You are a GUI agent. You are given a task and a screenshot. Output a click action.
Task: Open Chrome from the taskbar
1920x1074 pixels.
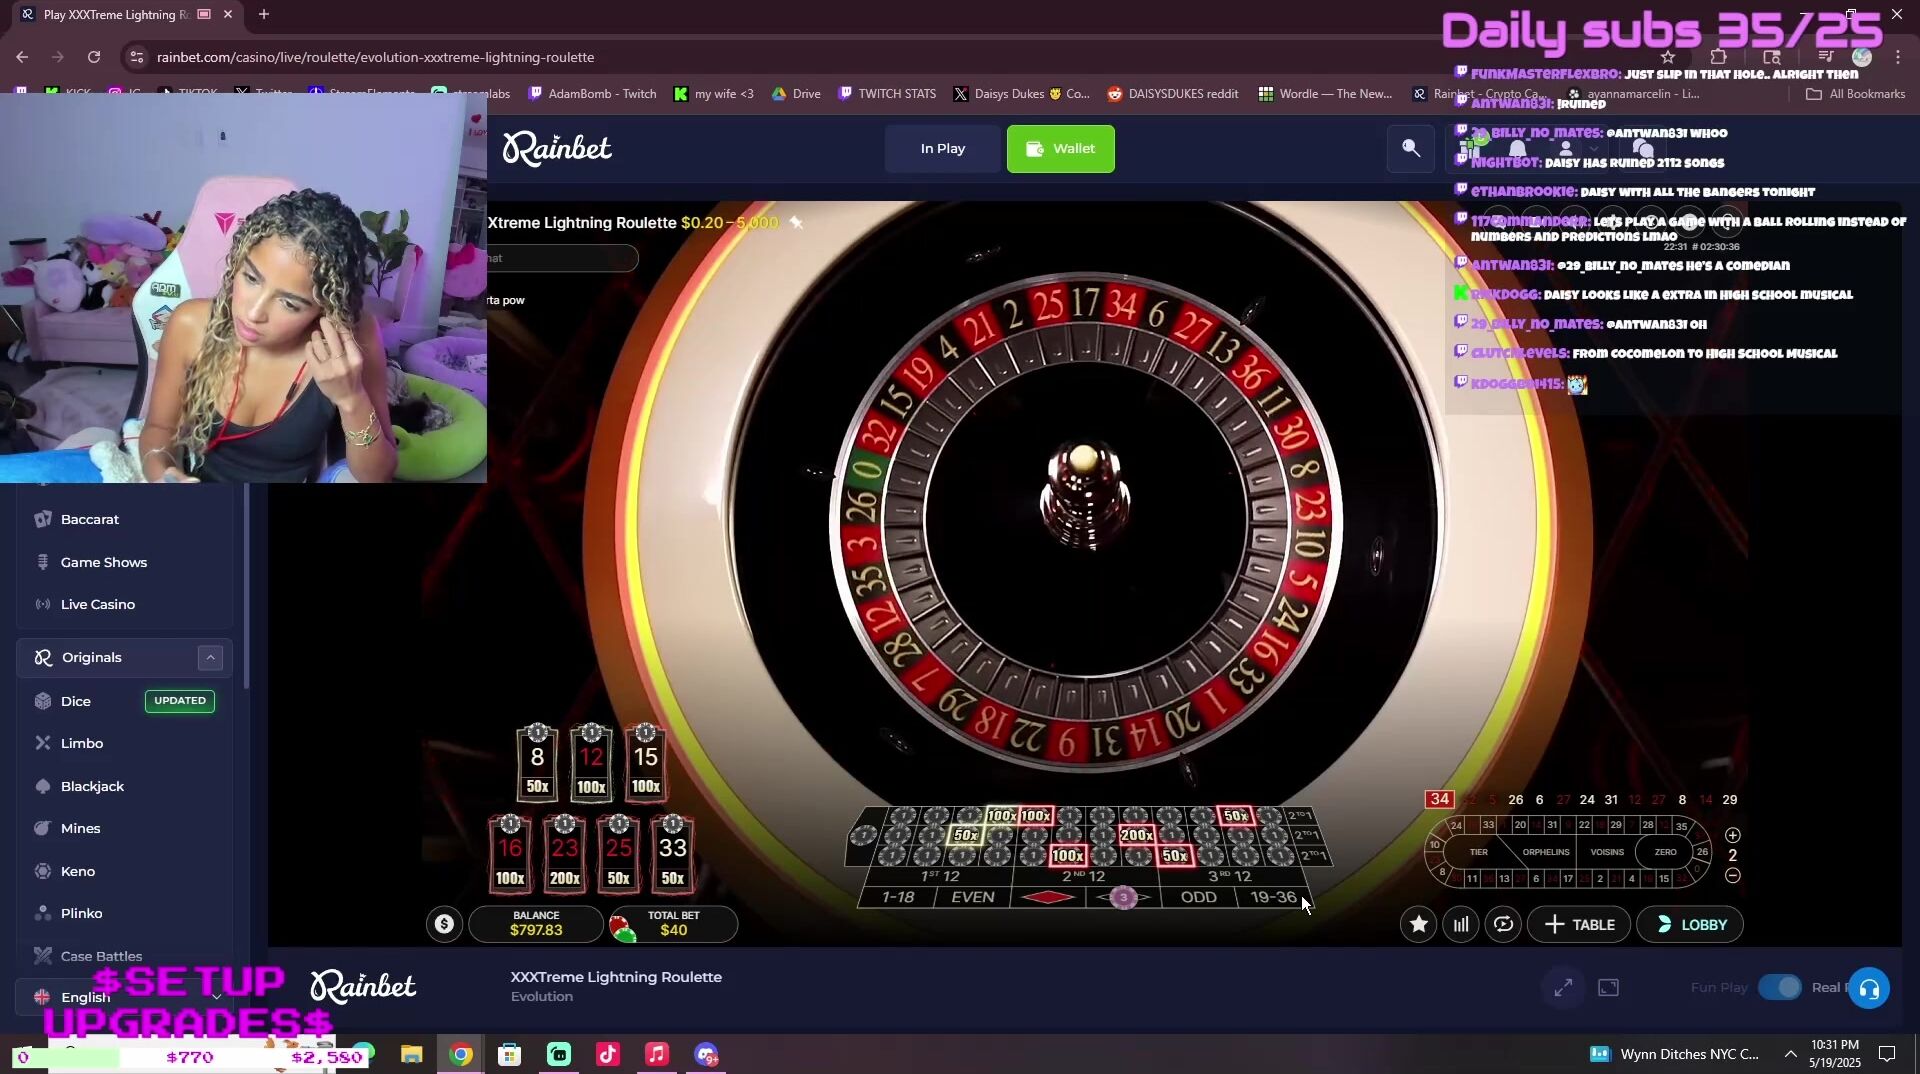[460, 1055]
